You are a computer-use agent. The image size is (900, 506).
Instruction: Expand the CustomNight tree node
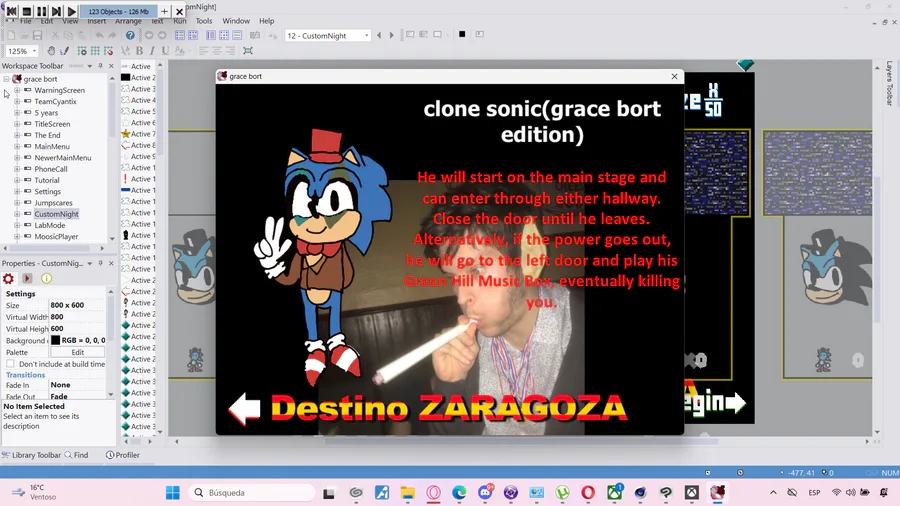(17, 214)
